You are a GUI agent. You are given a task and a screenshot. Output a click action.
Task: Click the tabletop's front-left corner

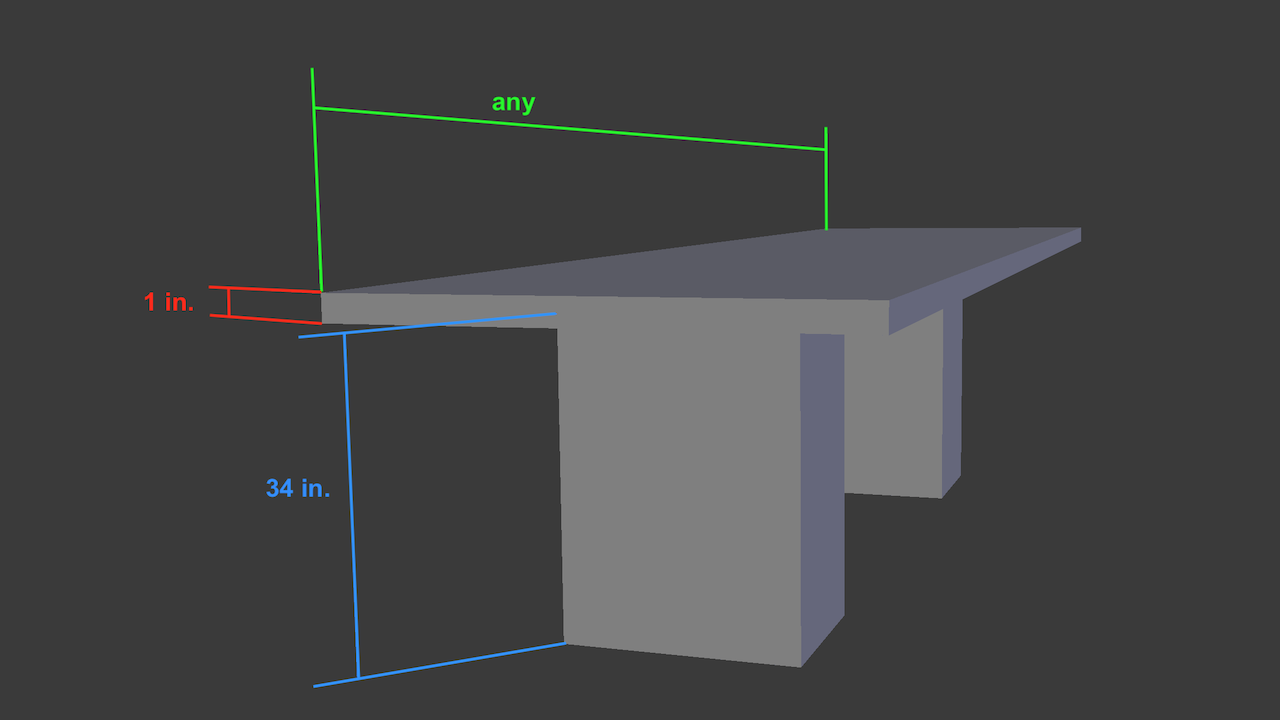click(x=323, y=293)
